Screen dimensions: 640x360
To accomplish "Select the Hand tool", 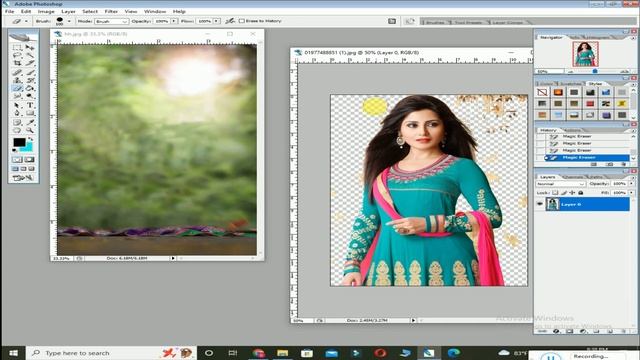I will (x=17, y=130).
